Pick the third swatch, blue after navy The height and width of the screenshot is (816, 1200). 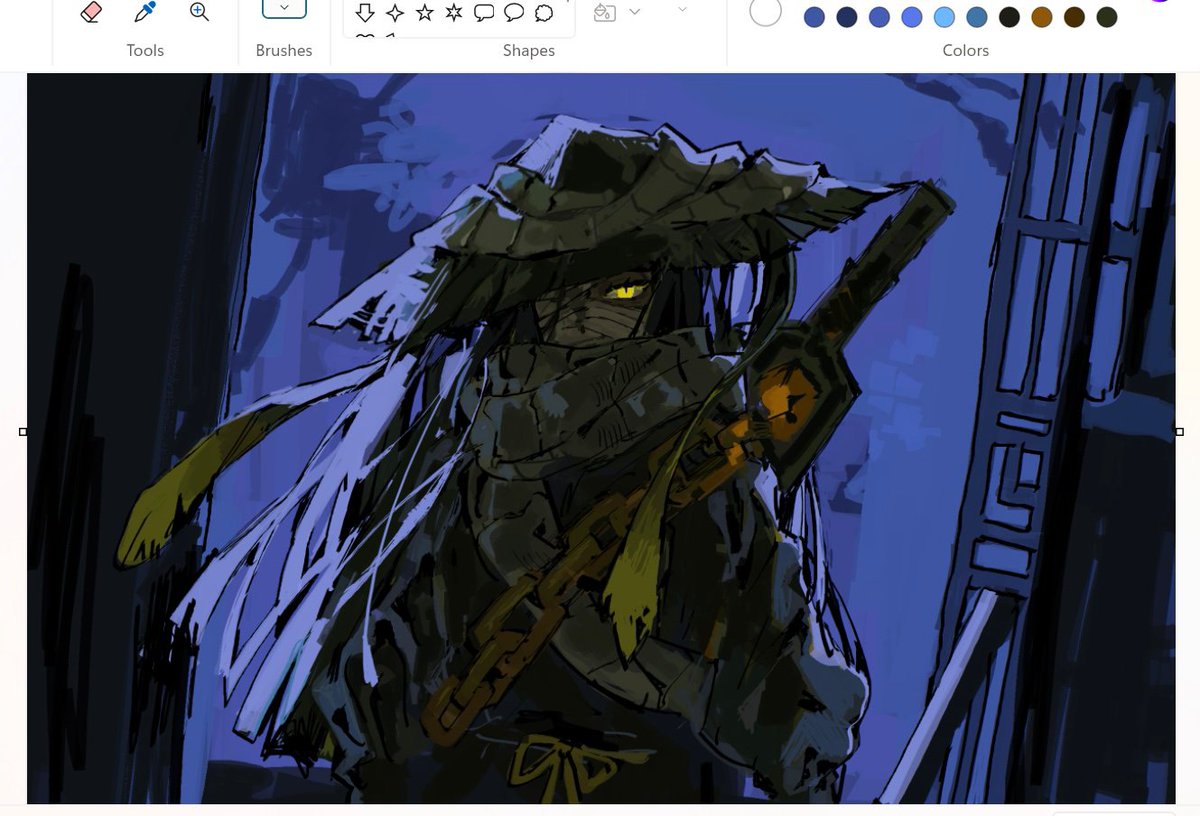click(880, 17)
